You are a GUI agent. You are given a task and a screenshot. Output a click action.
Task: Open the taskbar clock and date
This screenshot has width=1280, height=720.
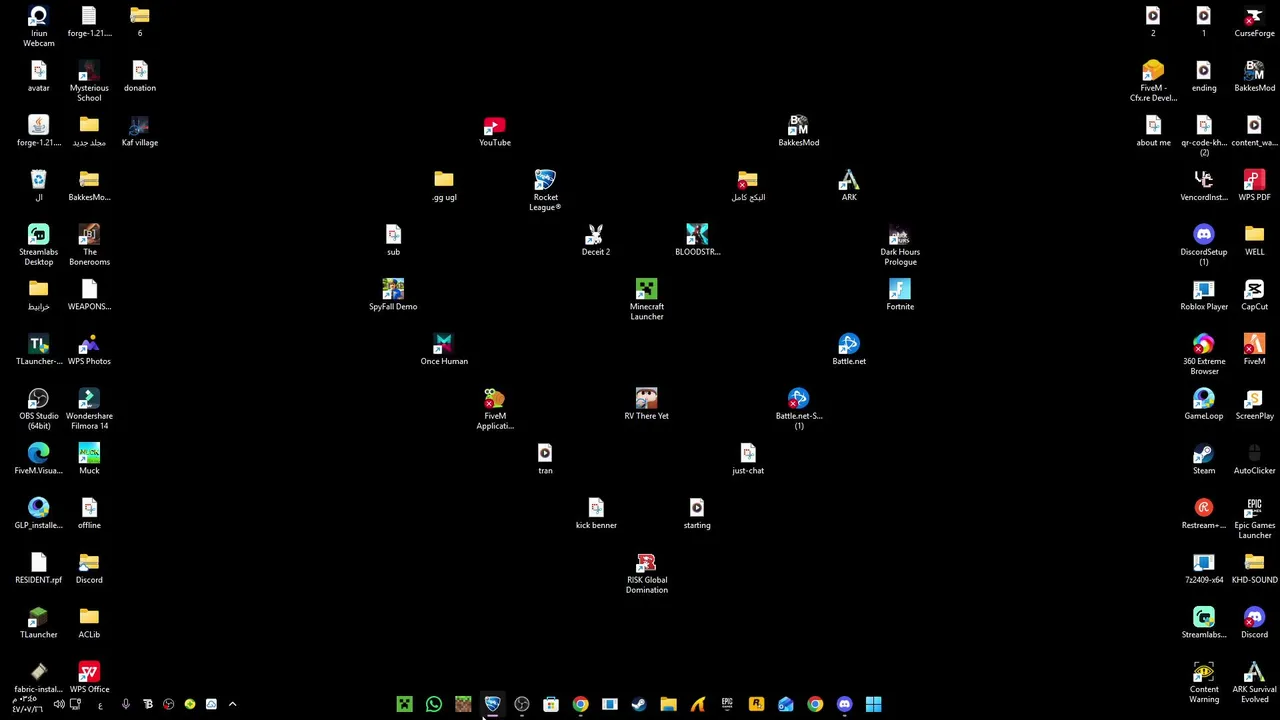click(x=27, y=705)
